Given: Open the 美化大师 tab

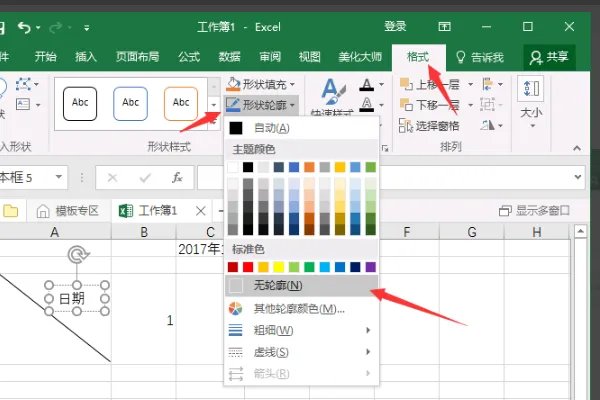Looking at the screenshot, I should (360, 57).
